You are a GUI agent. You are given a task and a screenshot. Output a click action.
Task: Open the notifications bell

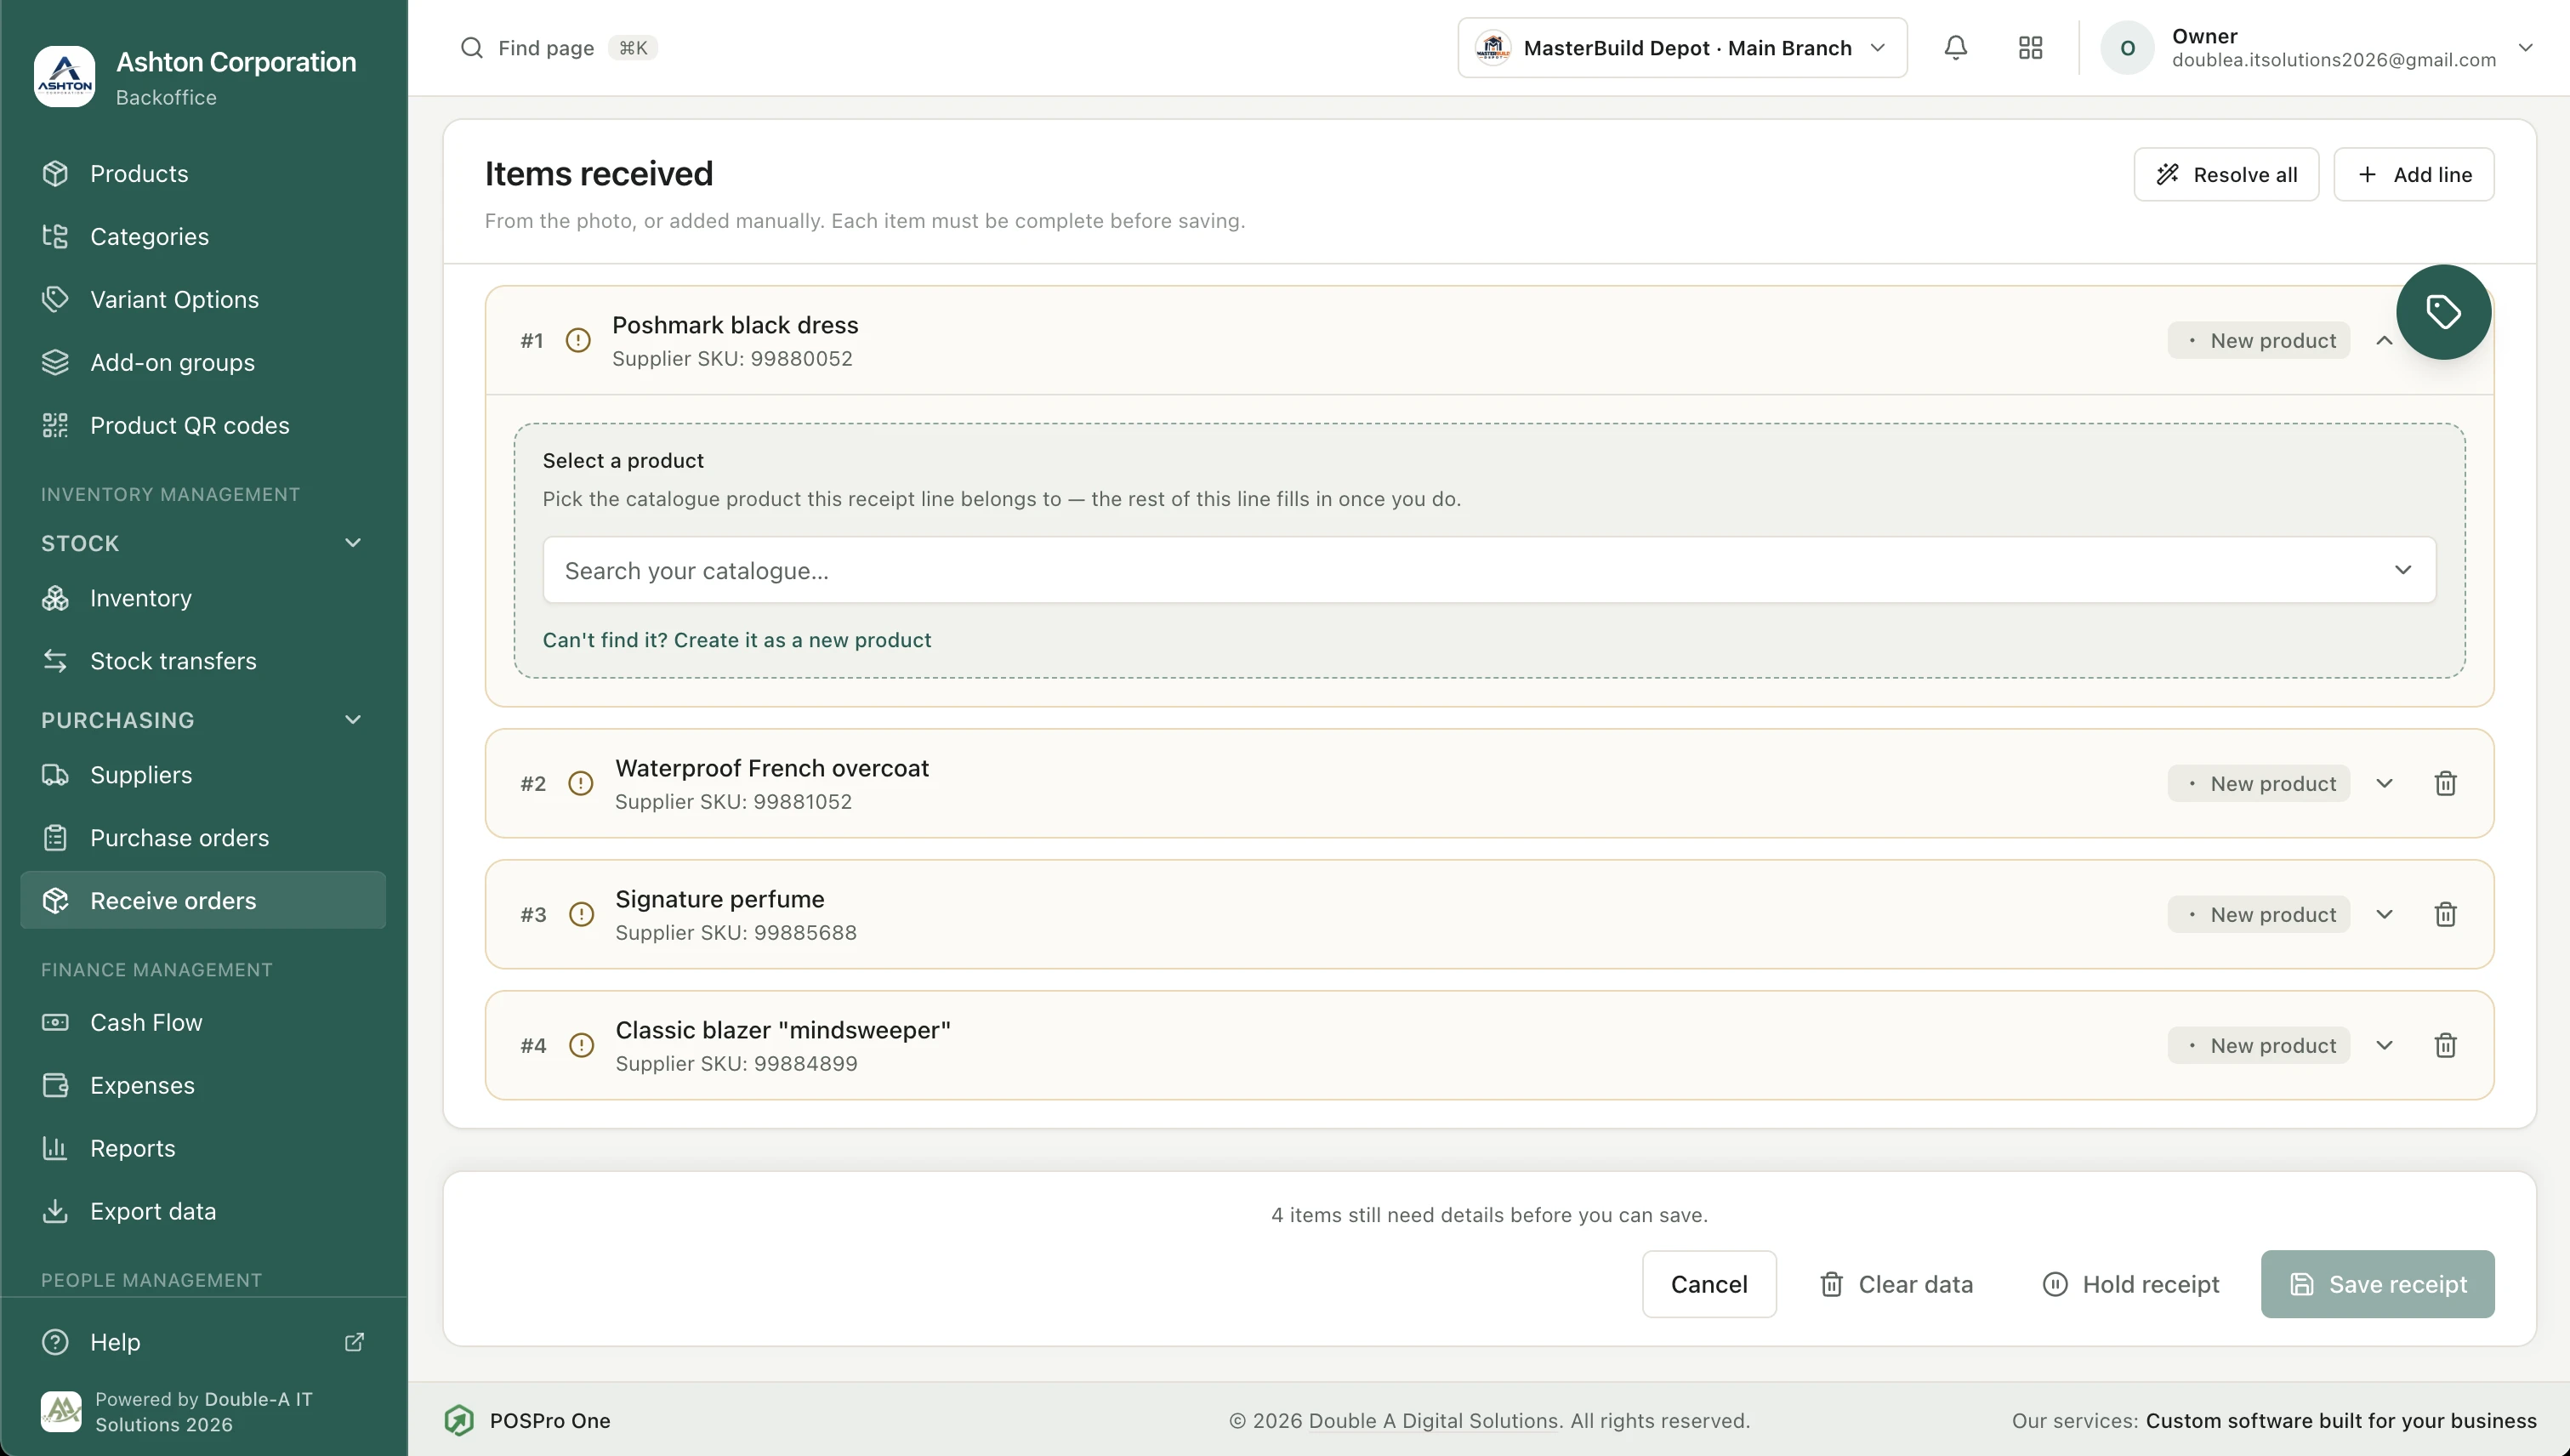[x=1955, y=47]
